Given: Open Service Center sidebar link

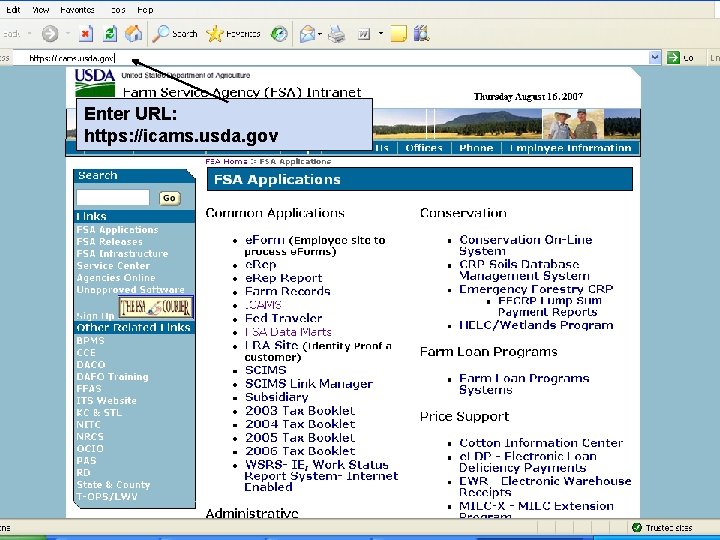Looking at the screenshot, I should coord(113,265).
